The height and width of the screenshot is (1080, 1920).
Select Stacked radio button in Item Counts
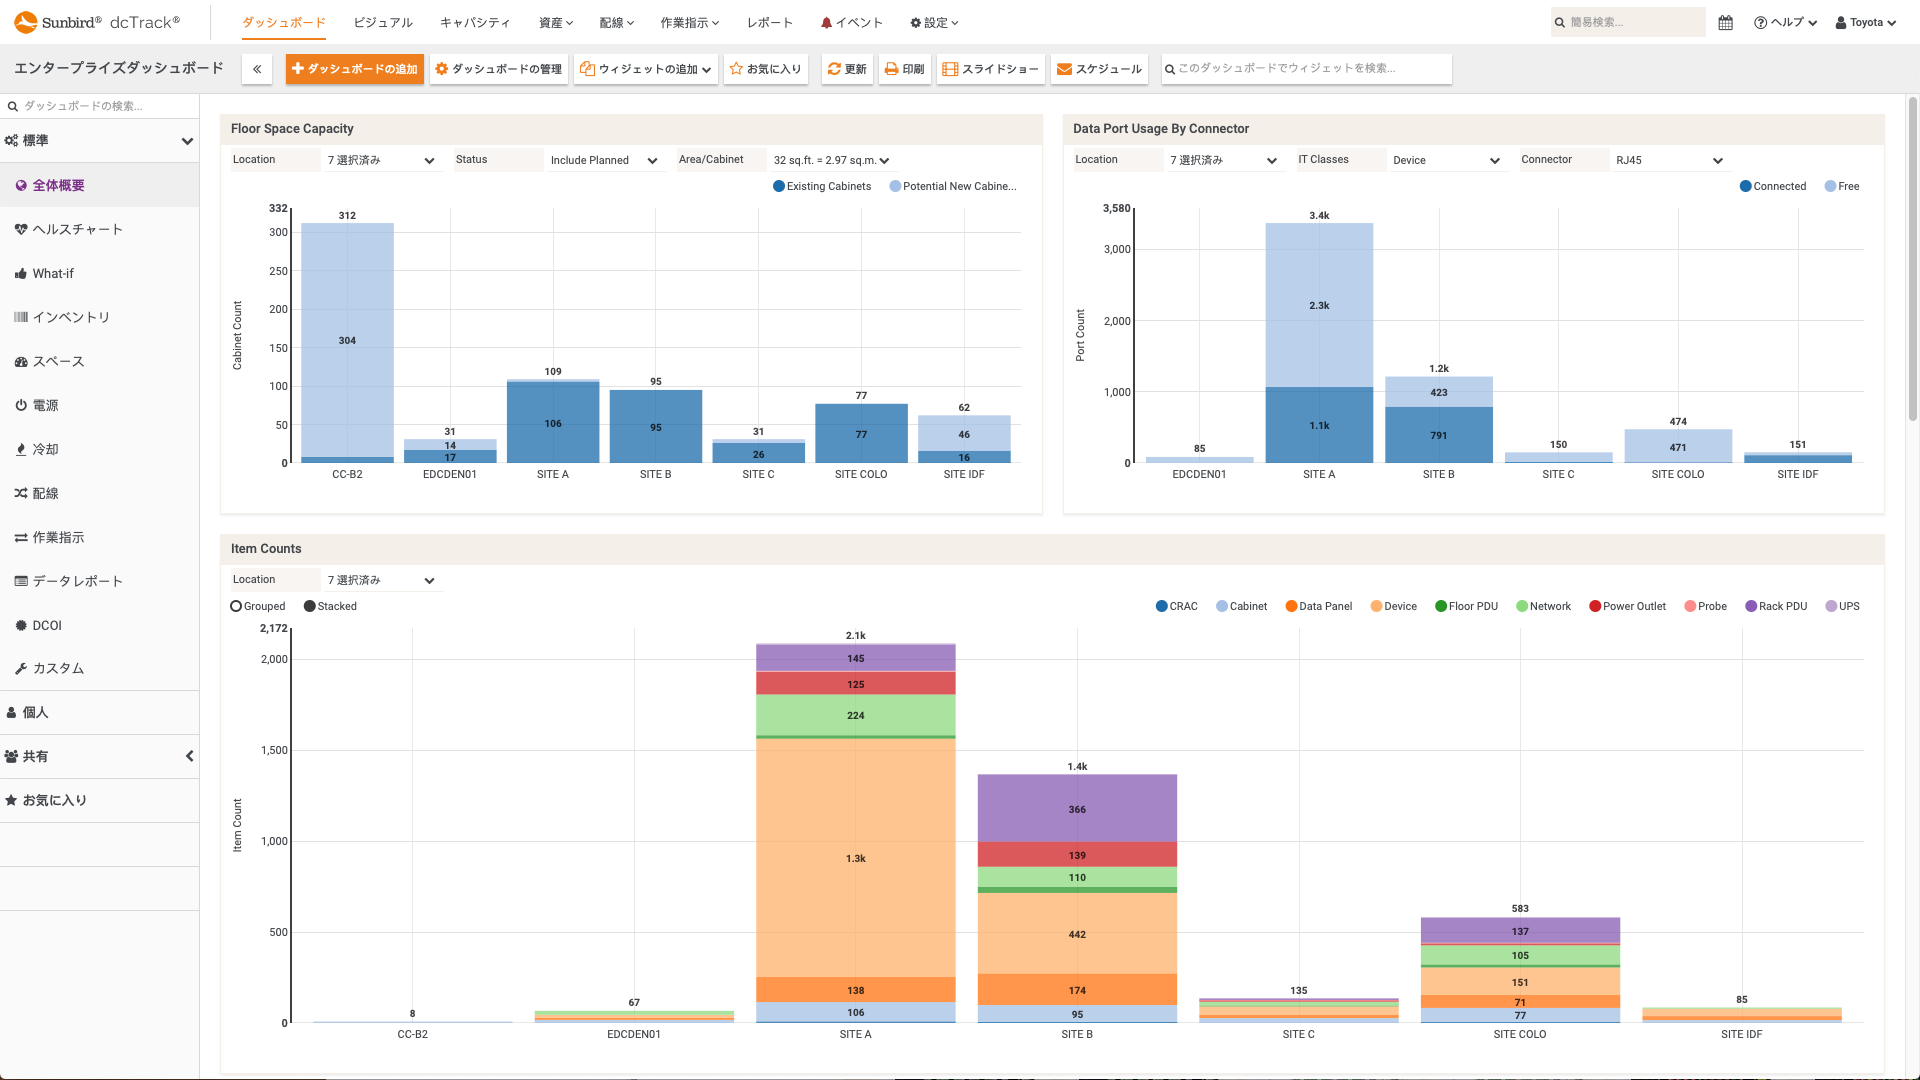(x=309, y=607)
